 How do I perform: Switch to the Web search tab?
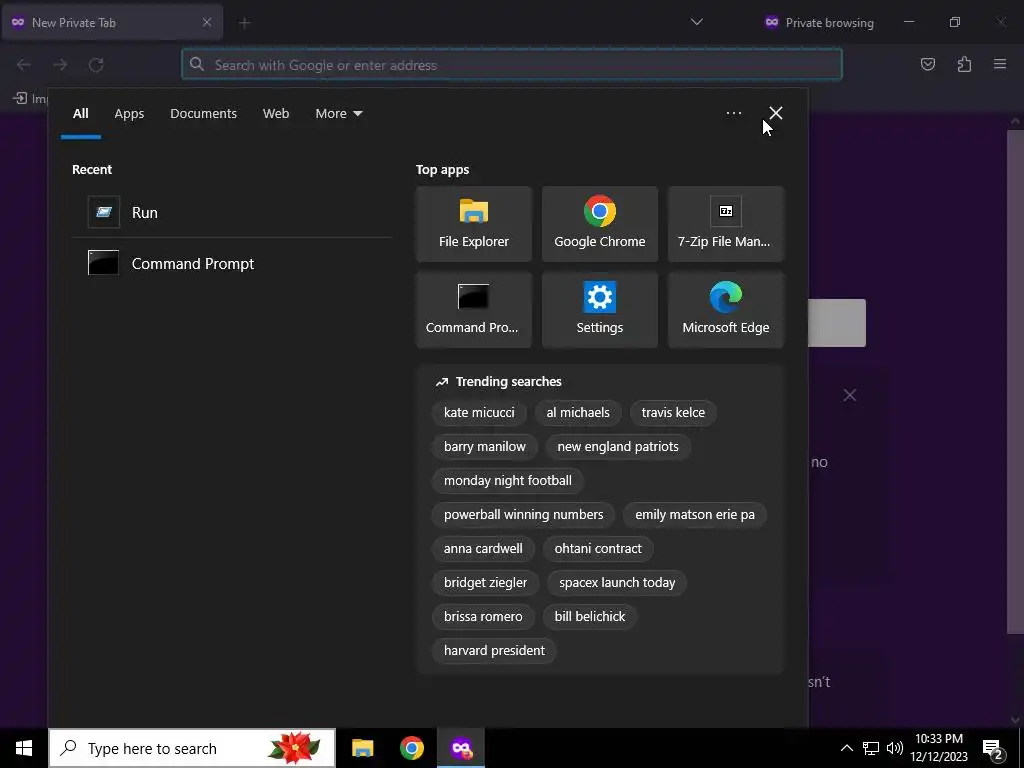coord(276,114)
